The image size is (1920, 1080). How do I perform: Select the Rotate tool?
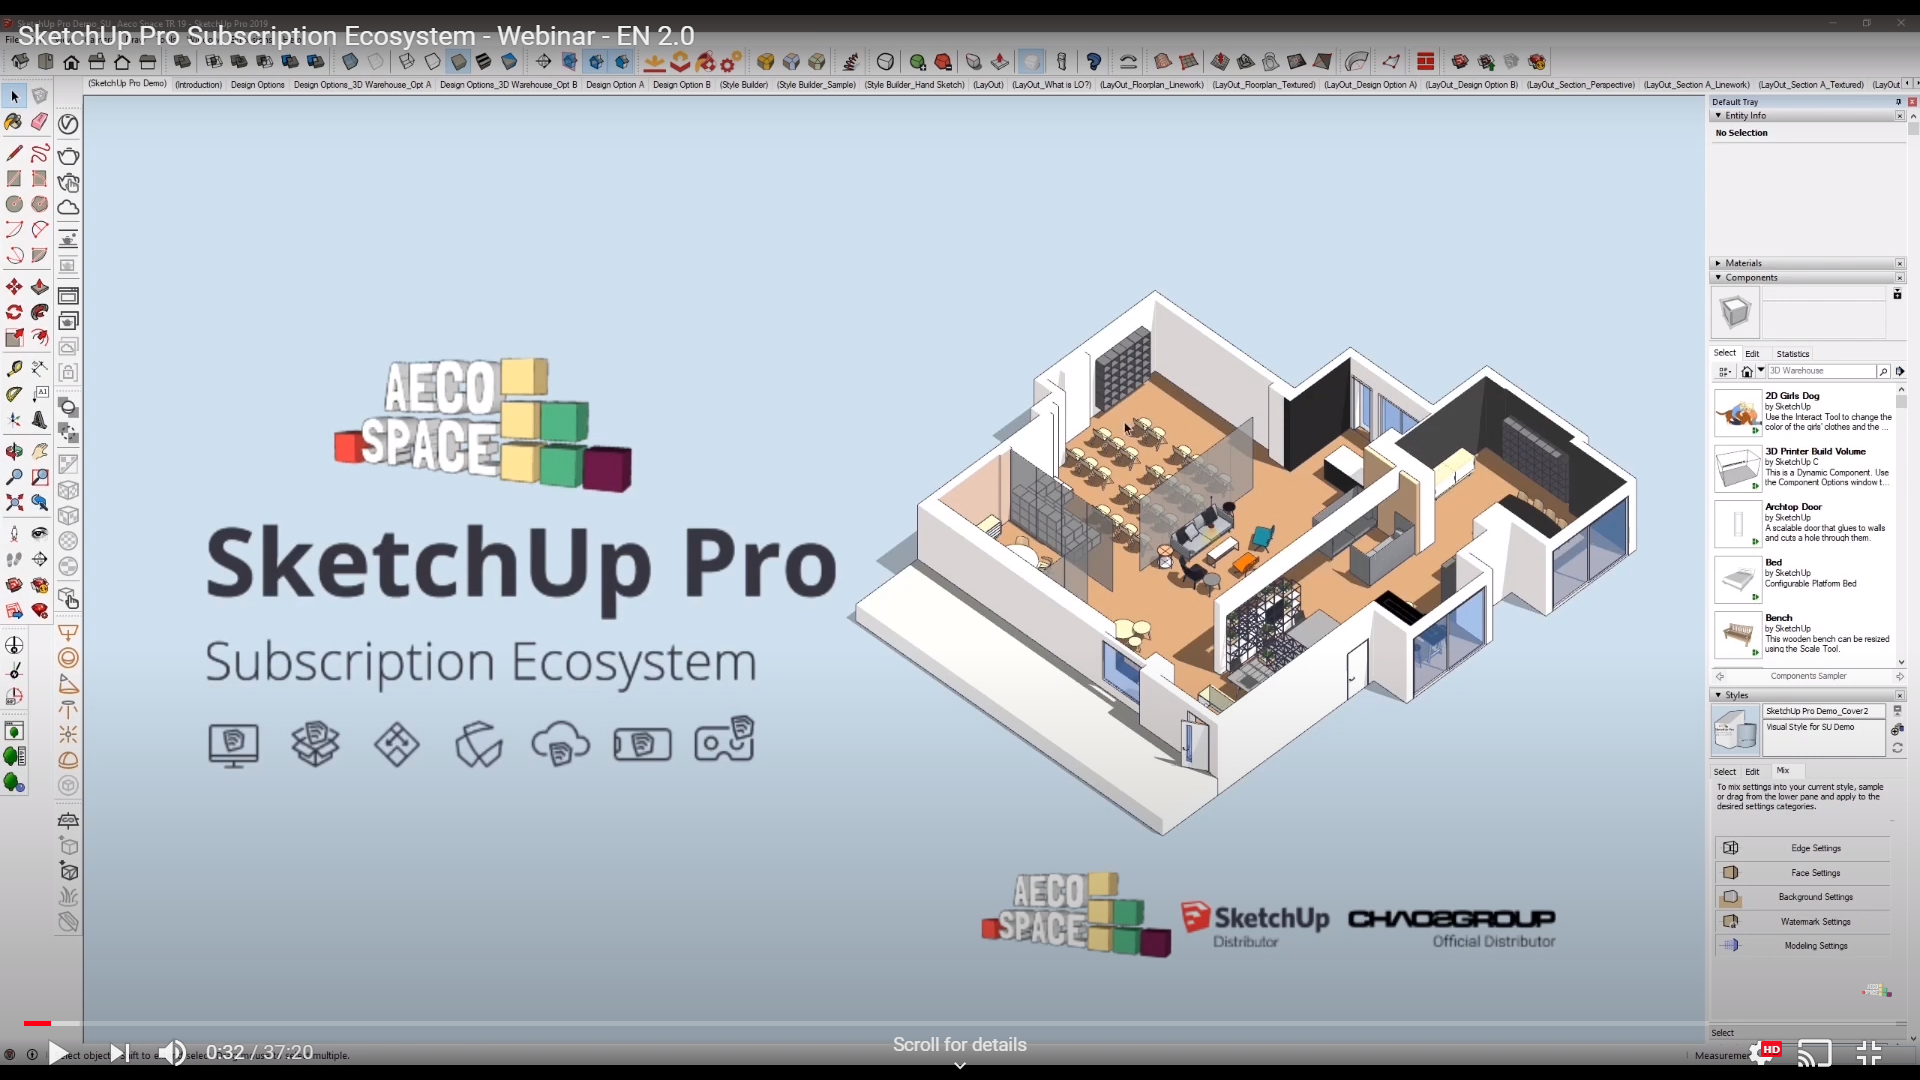click(x=14, y=312)
